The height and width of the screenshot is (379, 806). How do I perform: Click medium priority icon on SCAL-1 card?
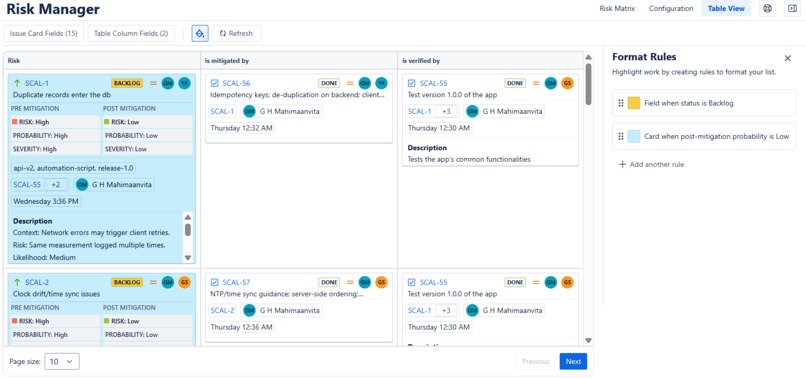[x=153, y=83]
